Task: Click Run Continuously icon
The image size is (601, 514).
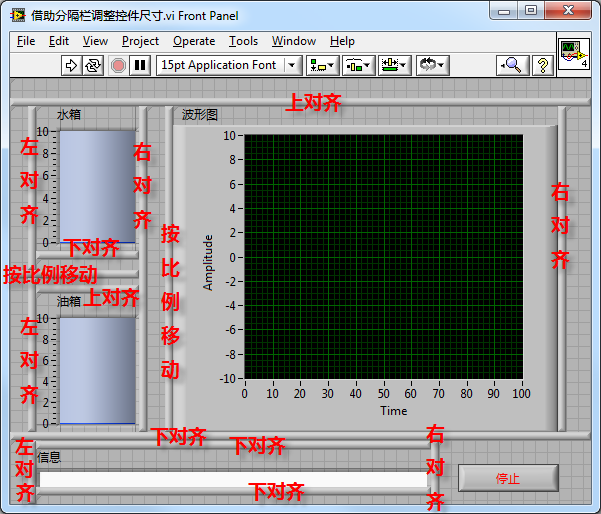Action: point(93,65)
